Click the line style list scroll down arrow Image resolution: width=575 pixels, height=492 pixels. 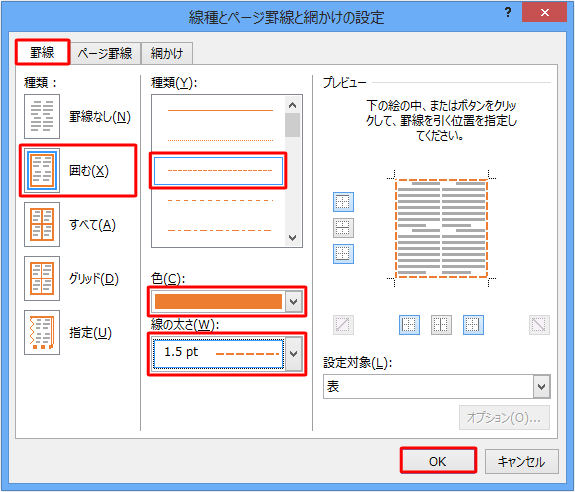coord(292,238)
